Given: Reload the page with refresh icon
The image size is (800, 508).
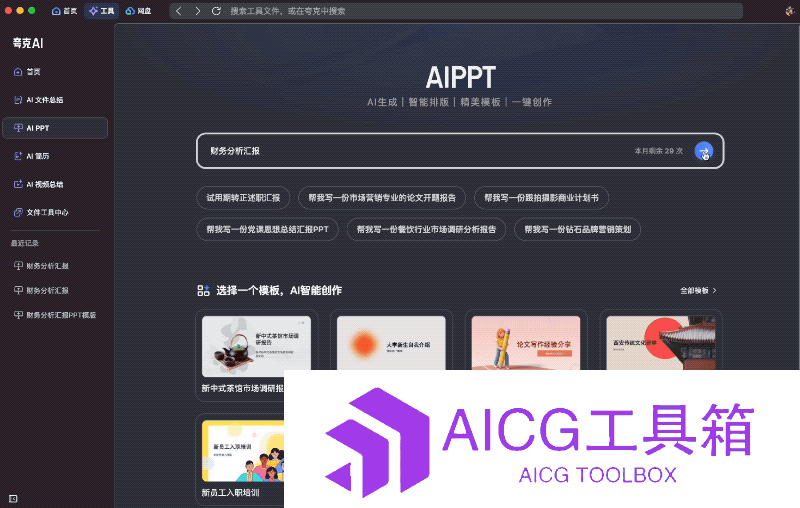Looking at the screenshot, I should pos(216,11).
